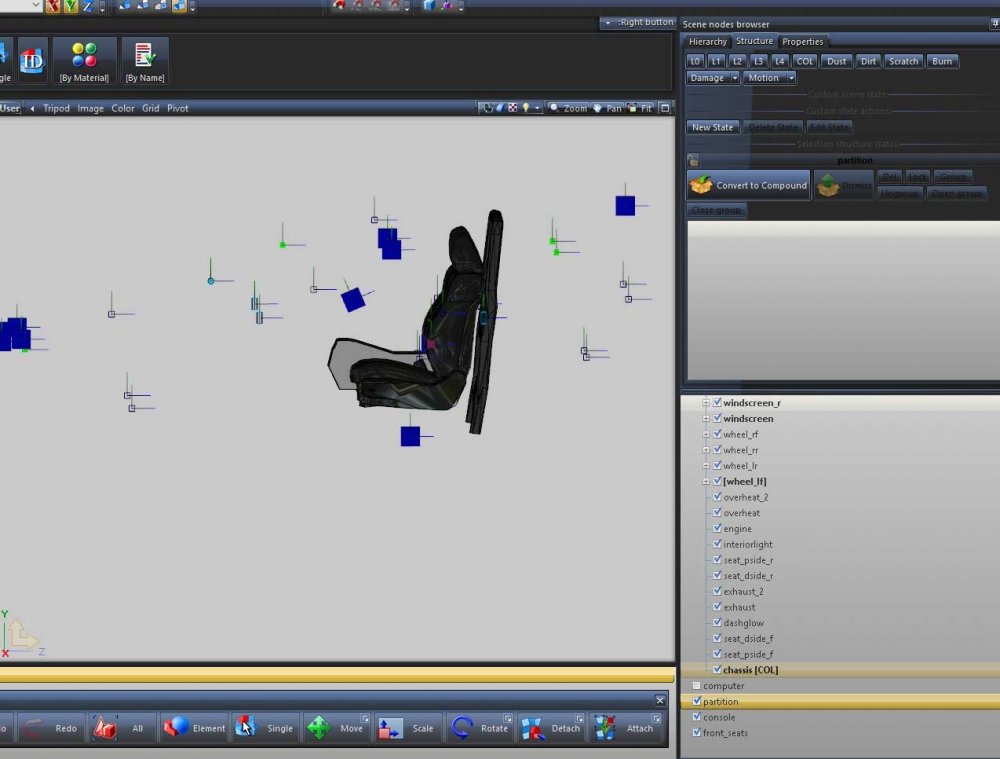Open the Properties tab
Screen dimensions: 1000x759
click(x=802, y=42)
